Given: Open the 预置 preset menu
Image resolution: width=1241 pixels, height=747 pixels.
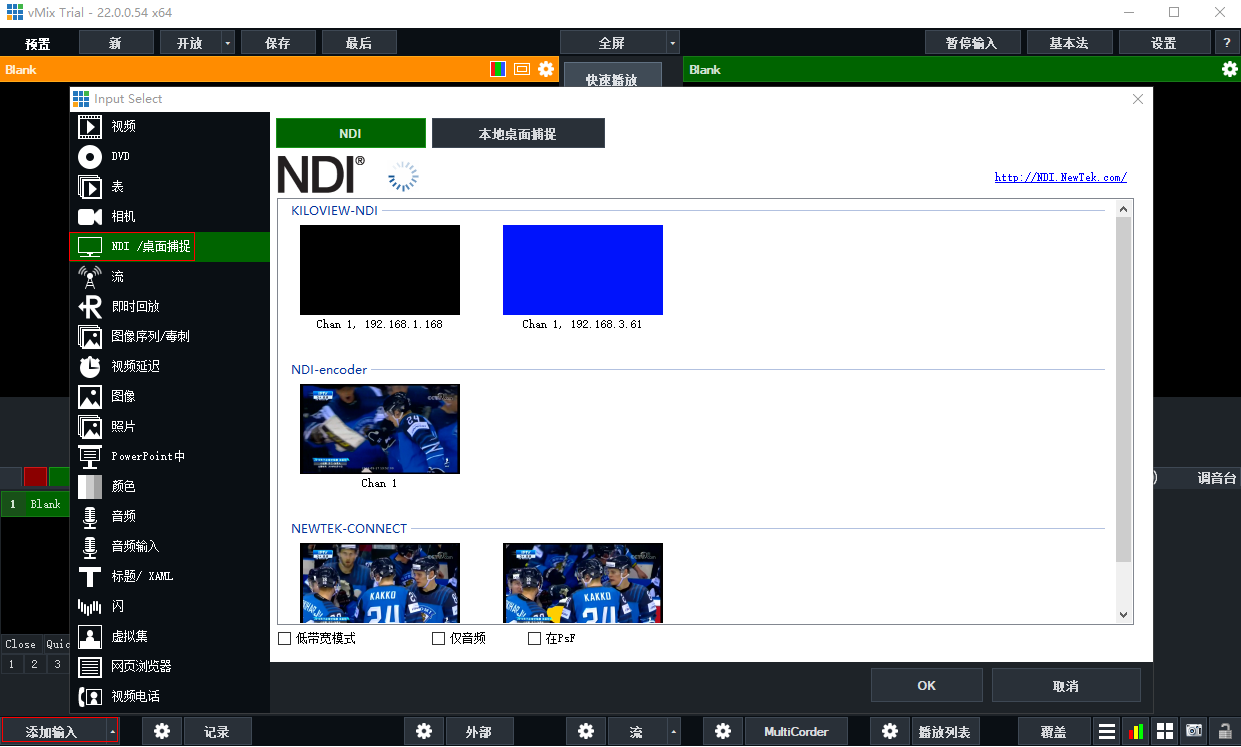Looking at the screenshot, I should 38,43.
